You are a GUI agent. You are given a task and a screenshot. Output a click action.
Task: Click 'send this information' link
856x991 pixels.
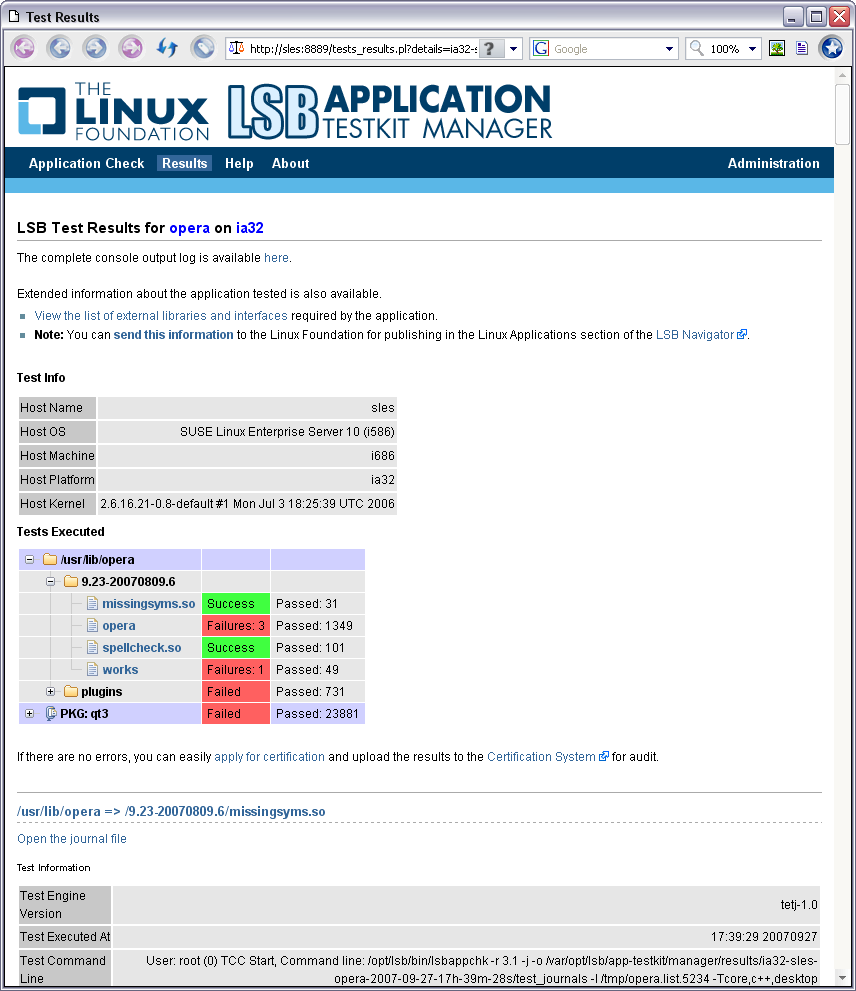pos(173,334)
